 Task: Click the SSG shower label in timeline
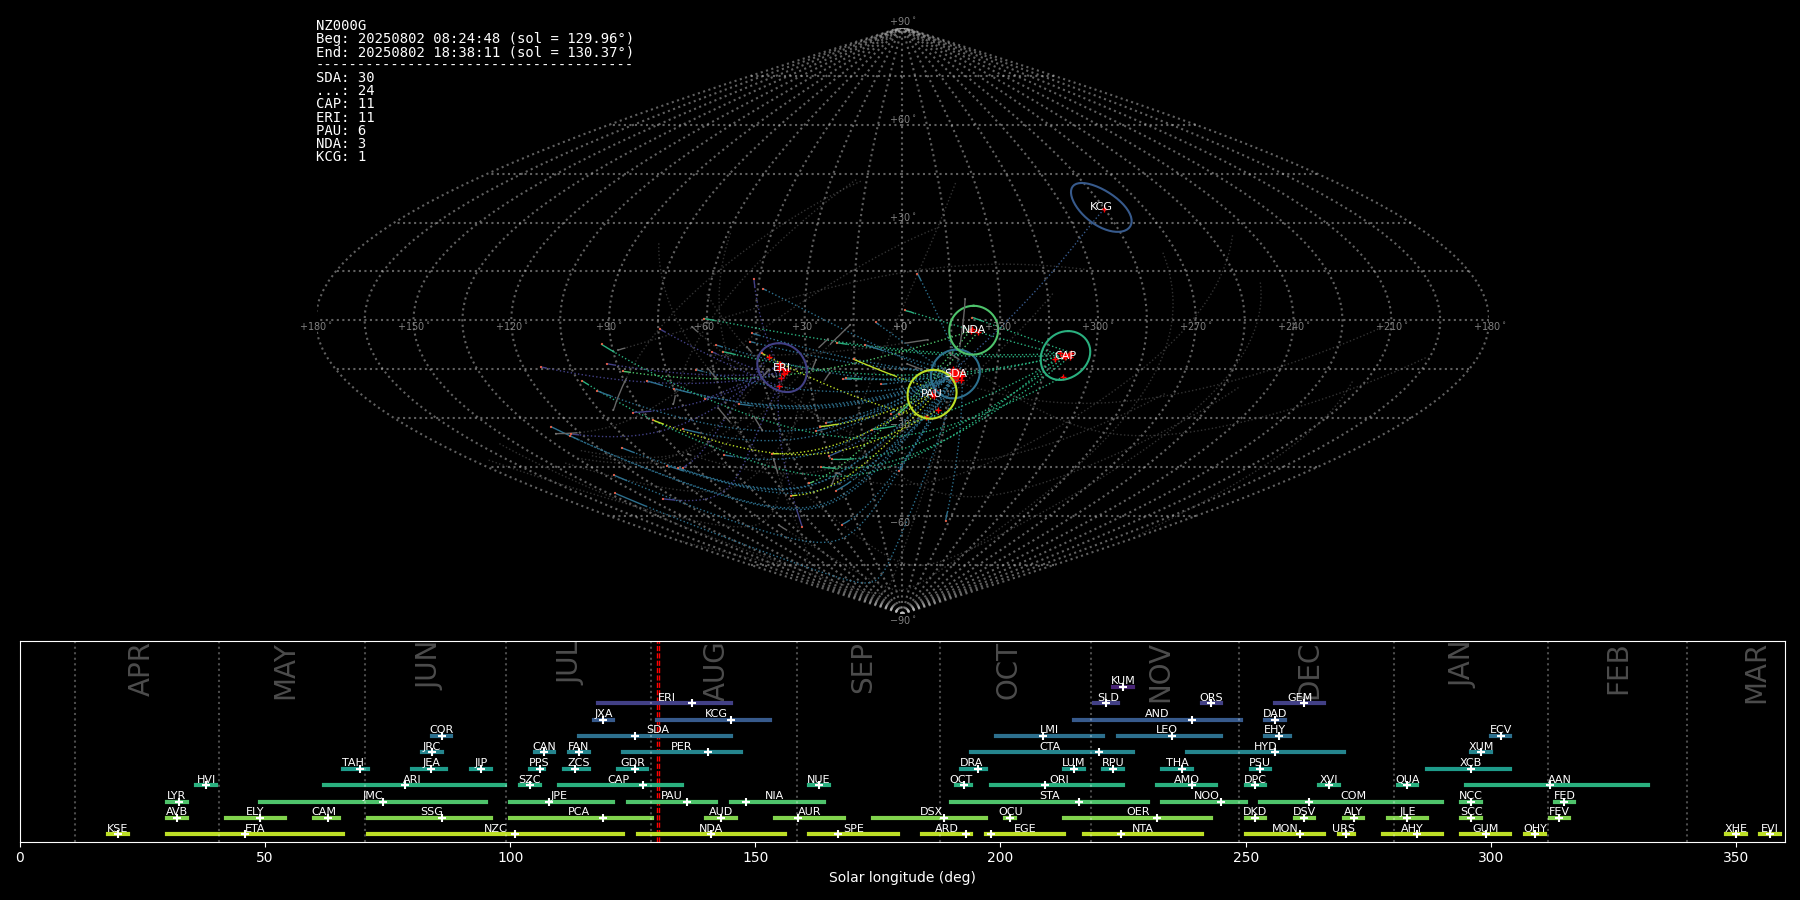[x=431, y=812]
